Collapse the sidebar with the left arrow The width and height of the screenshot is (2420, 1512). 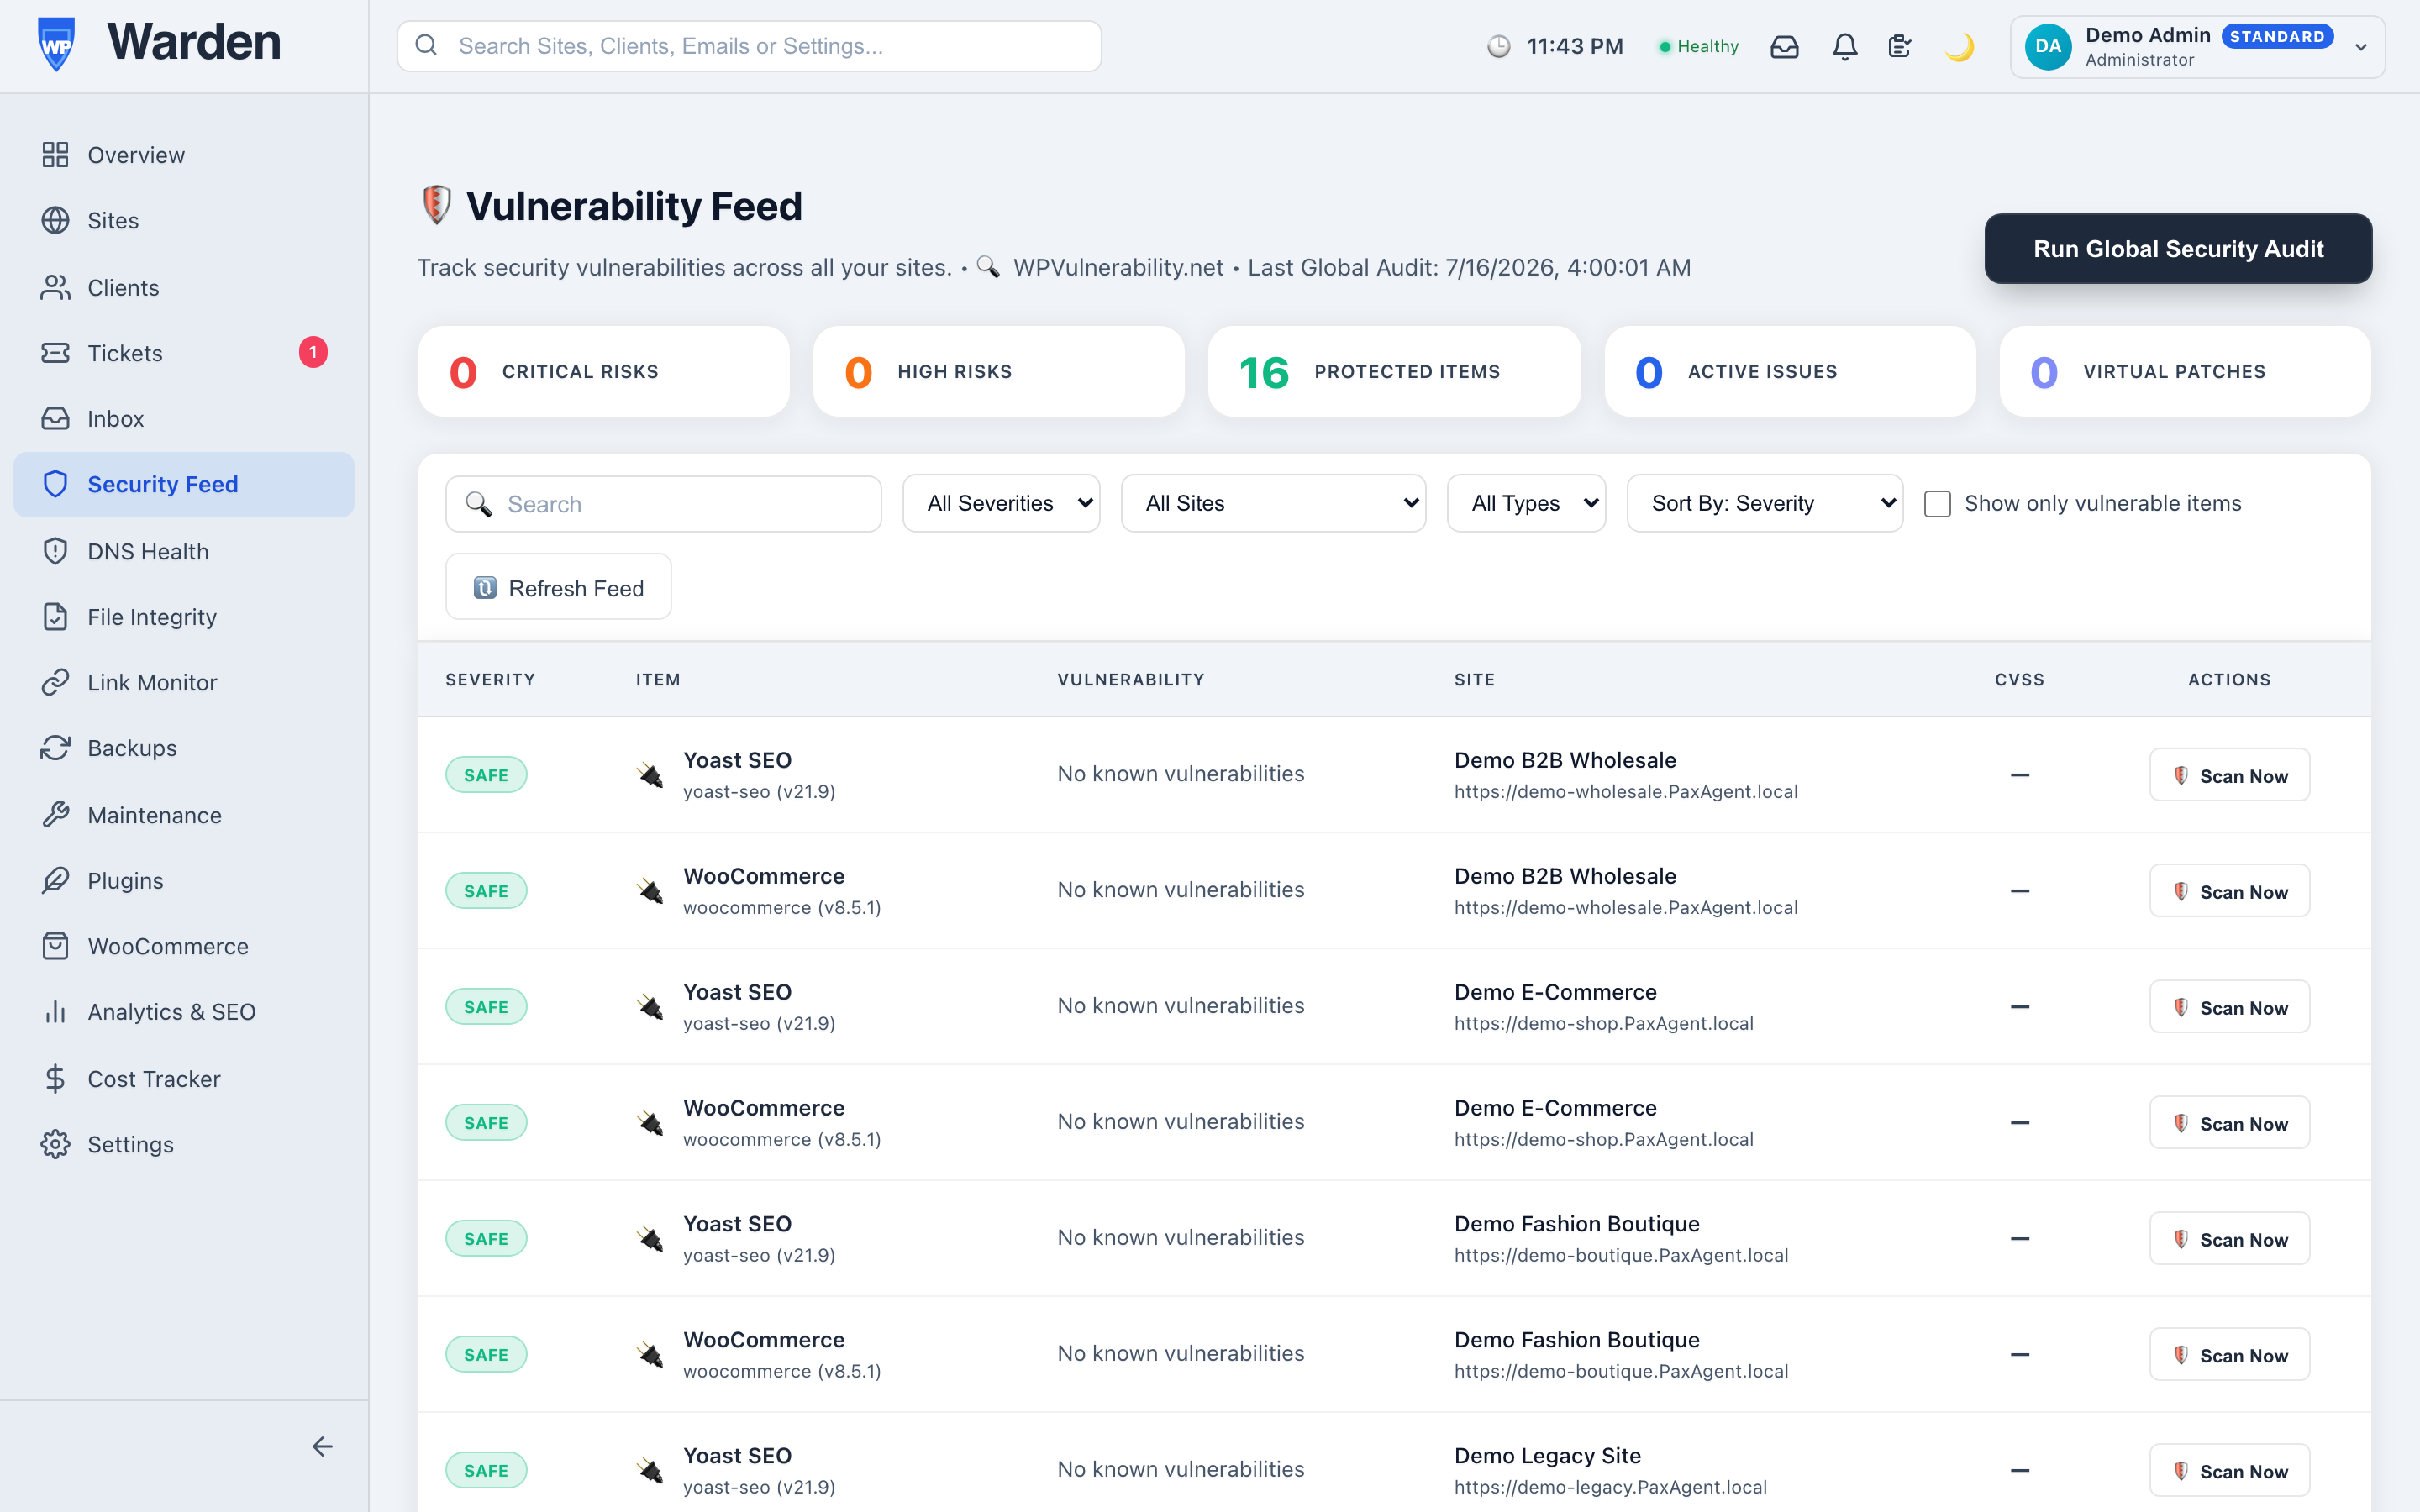[x=322, y=1446]
